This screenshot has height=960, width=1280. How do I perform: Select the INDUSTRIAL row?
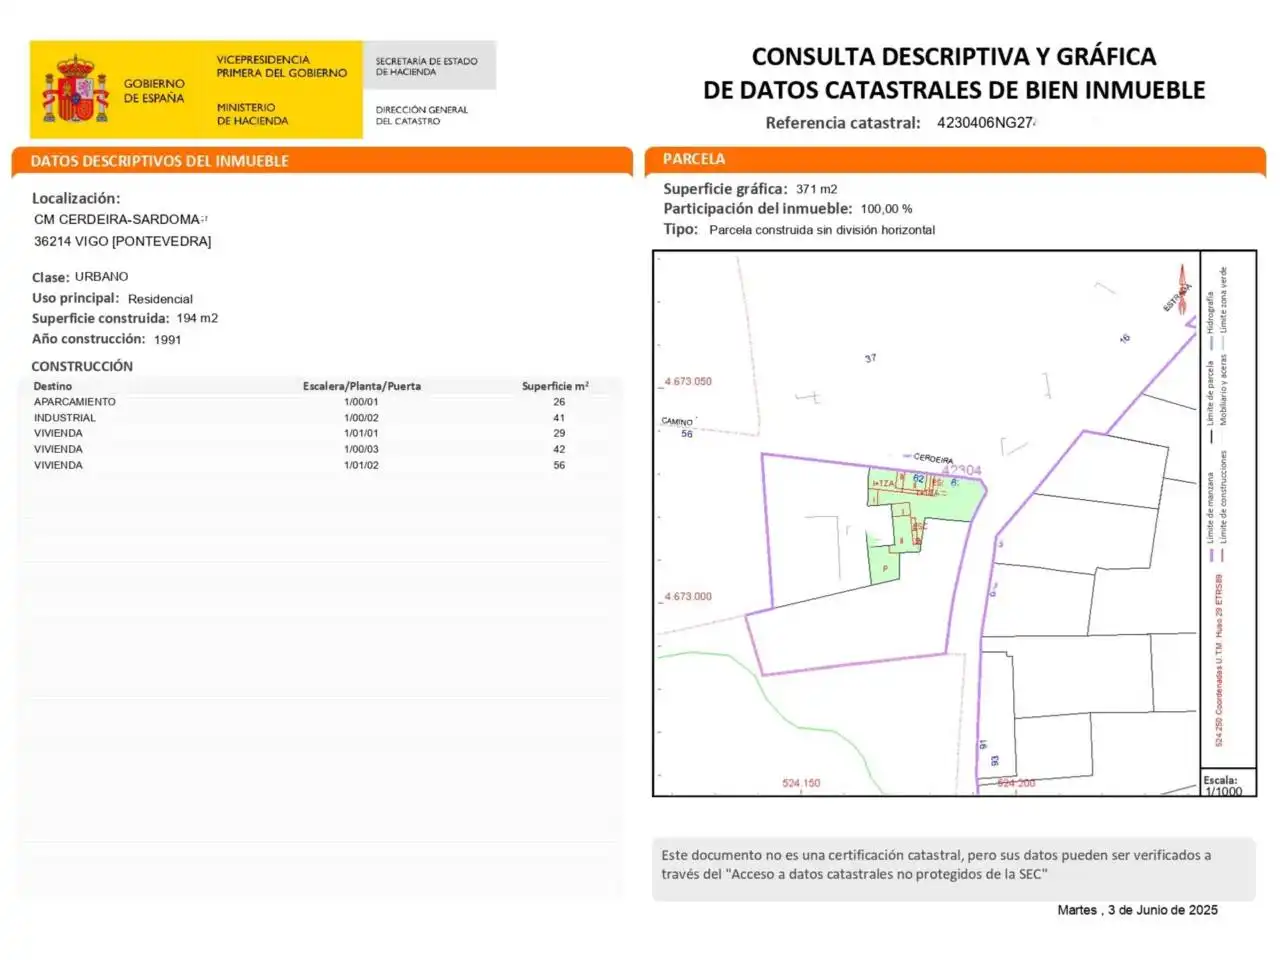(x=320, y=418)
